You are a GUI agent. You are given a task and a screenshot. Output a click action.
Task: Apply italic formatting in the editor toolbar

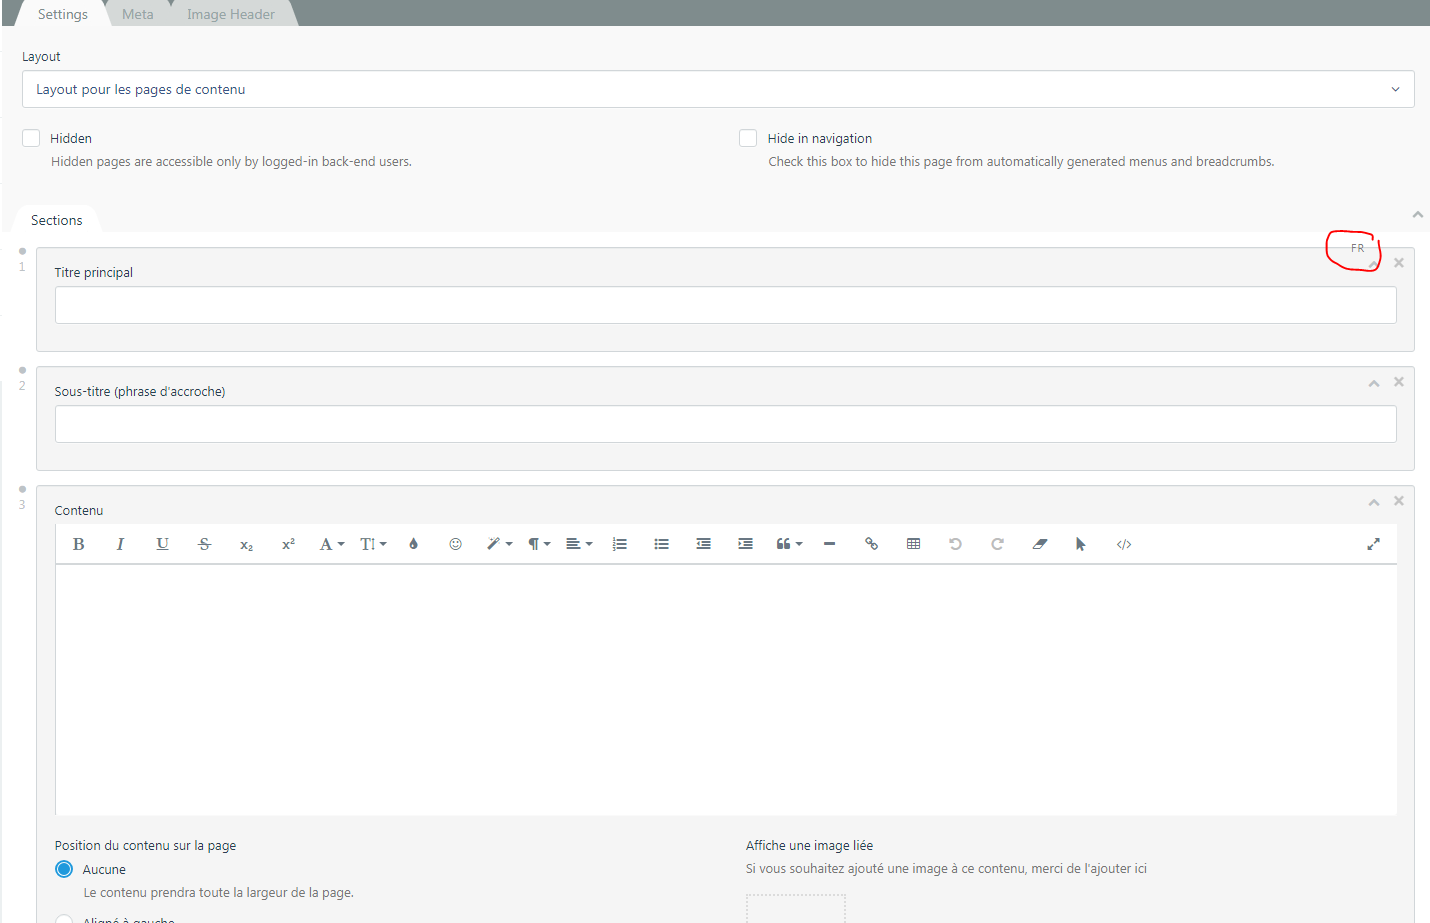pyautogui.click(x=120, y=543)
